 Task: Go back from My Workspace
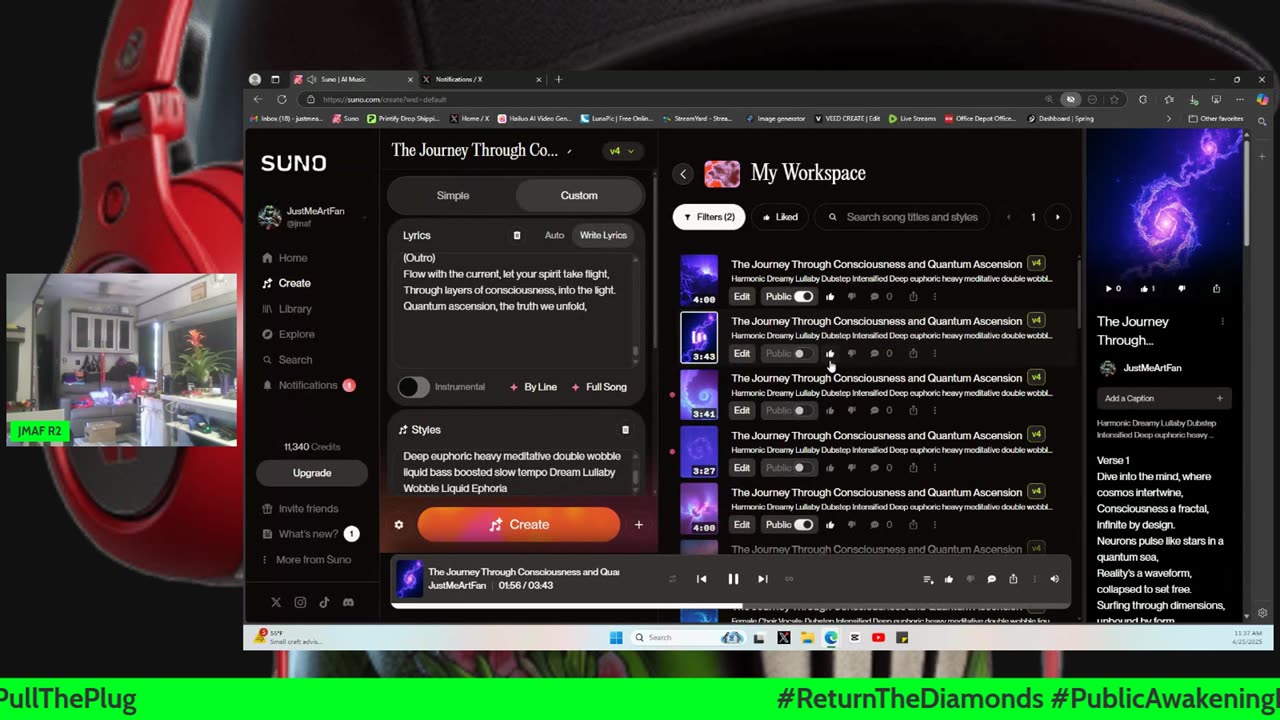click(683, 174)
